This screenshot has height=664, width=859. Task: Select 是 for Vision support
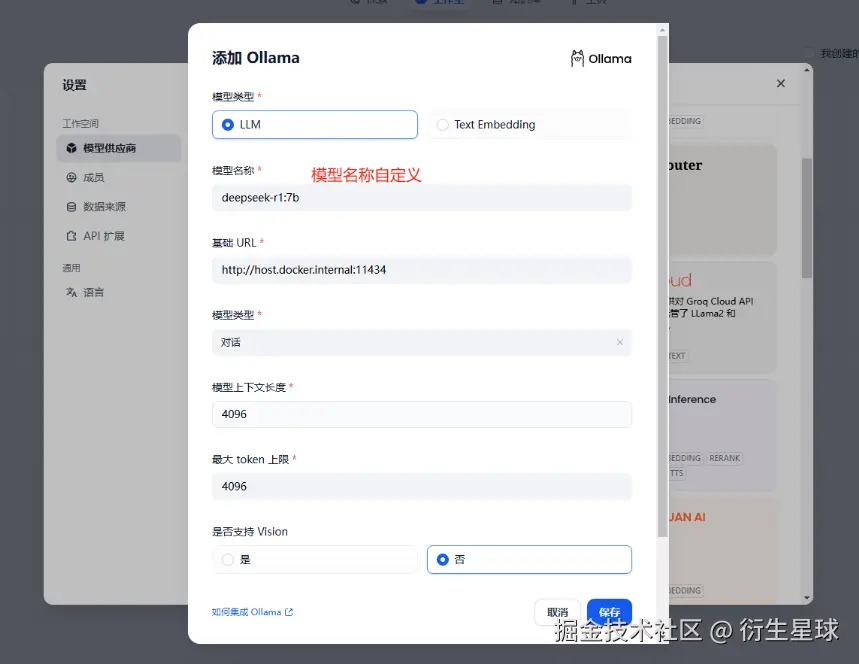[x=314, y=559]
